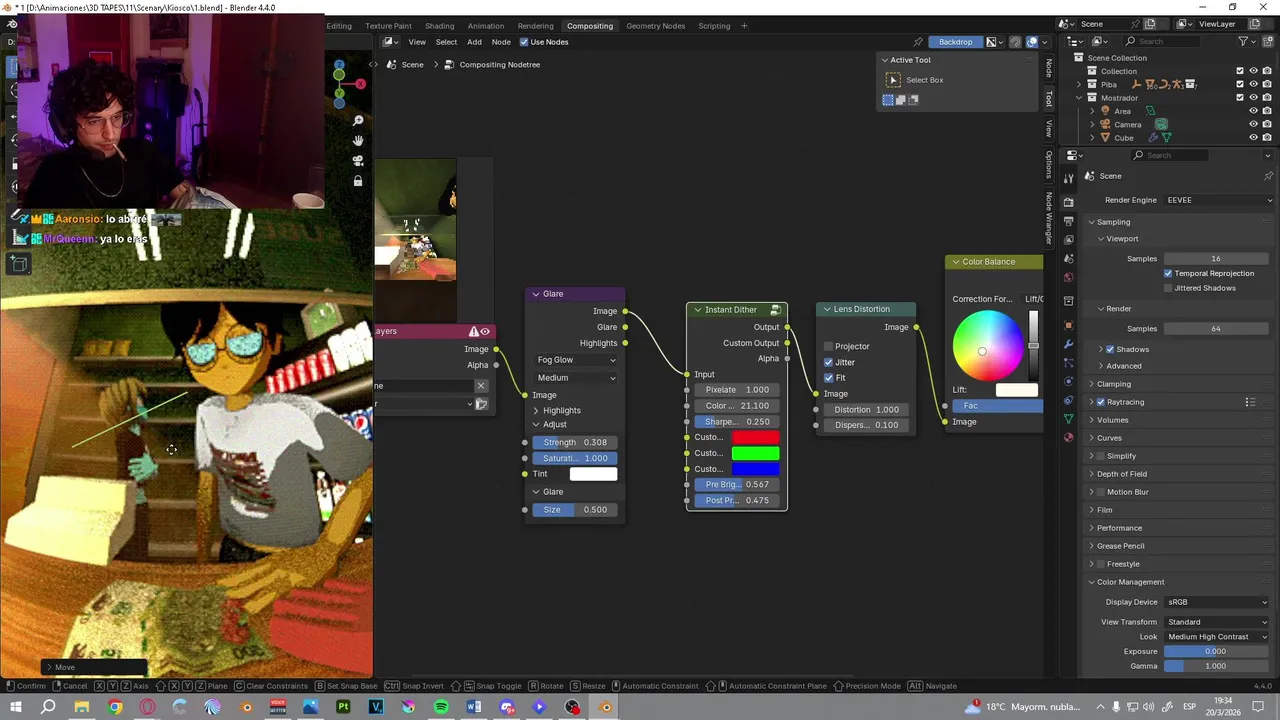Image resolution: width=1280 pixels, height=720 pixels.
Task: Click the X button on Render Layers scene field
Action: (481, 386)
